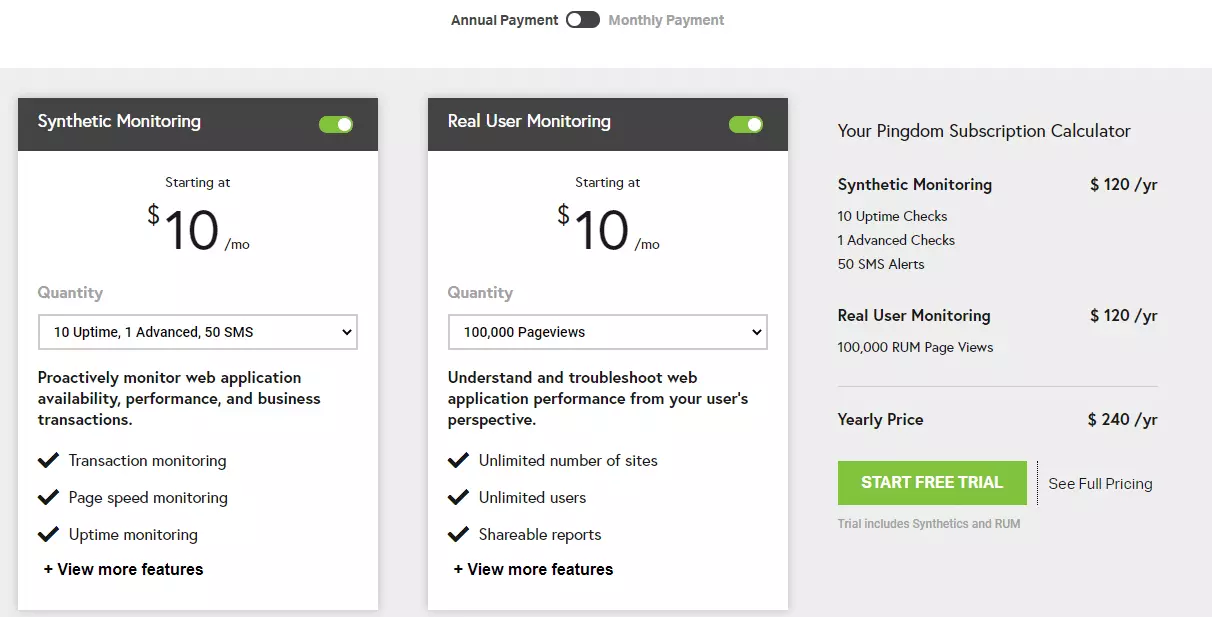1212x617 pixels.
Task: Open the Synthetic Monitoring quantity dropdown
Action: click(198, 332)
